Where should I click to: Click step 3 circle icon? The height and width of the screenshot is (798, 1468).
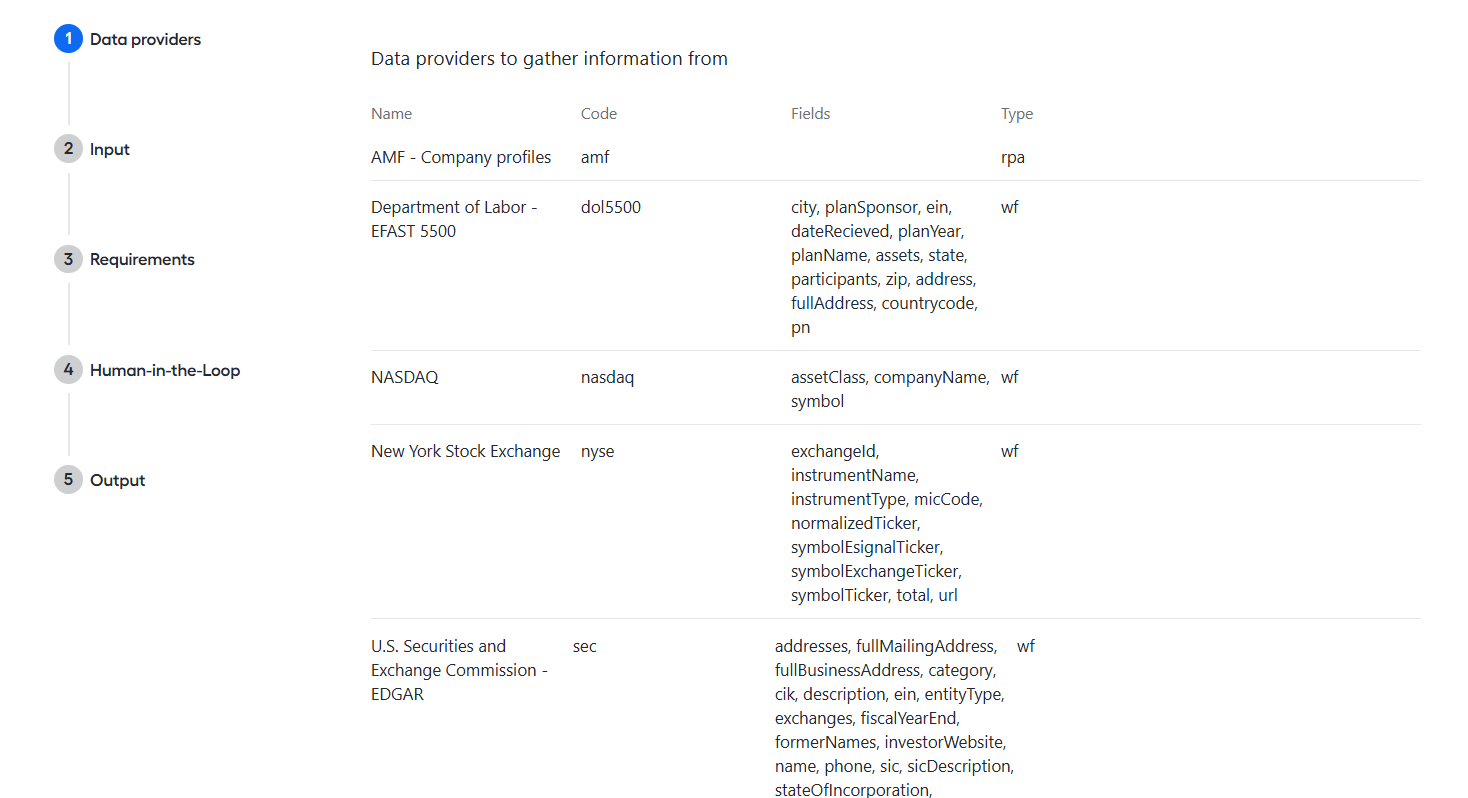point(68,259)
